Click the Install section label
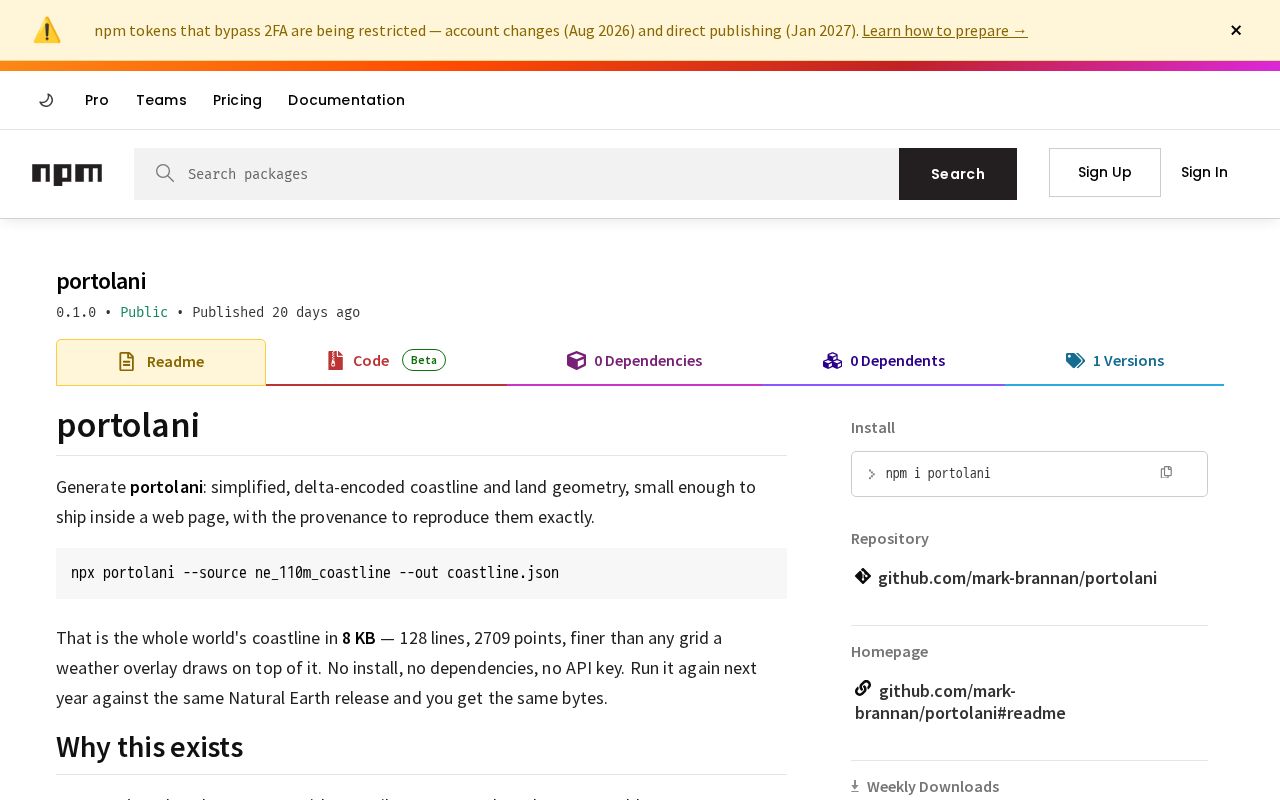This screenshot has height=800, width=1280. 873,427
